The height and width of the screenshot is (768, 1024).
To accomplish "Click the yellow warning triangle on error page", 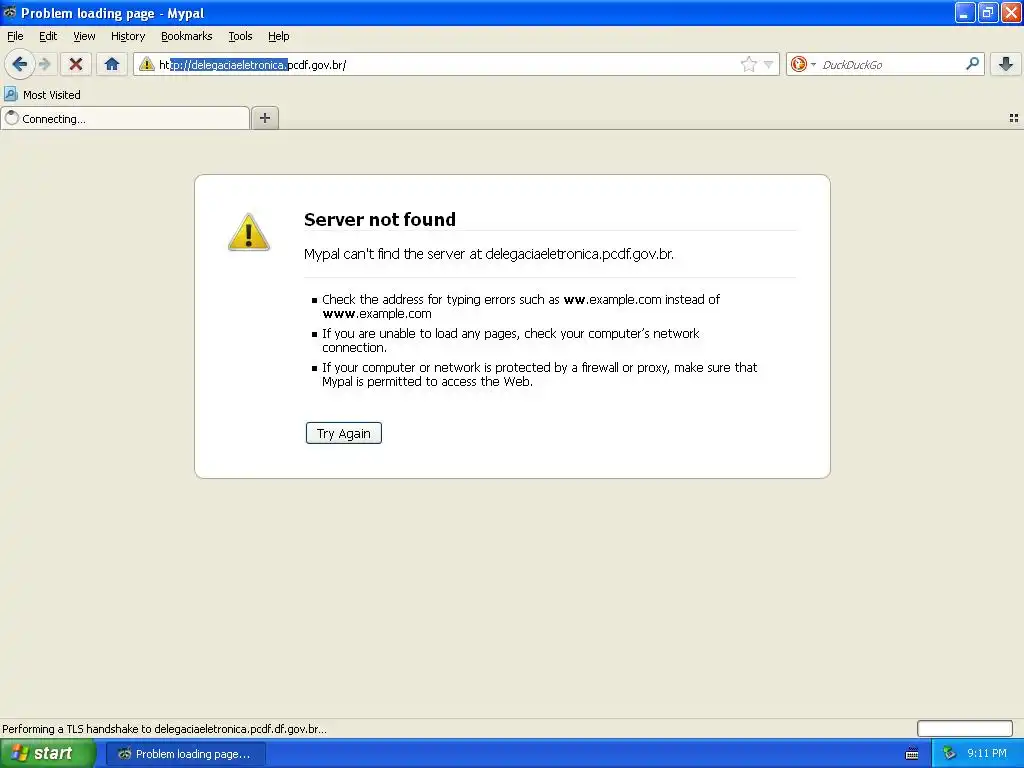I will click(x=249, y=232).
